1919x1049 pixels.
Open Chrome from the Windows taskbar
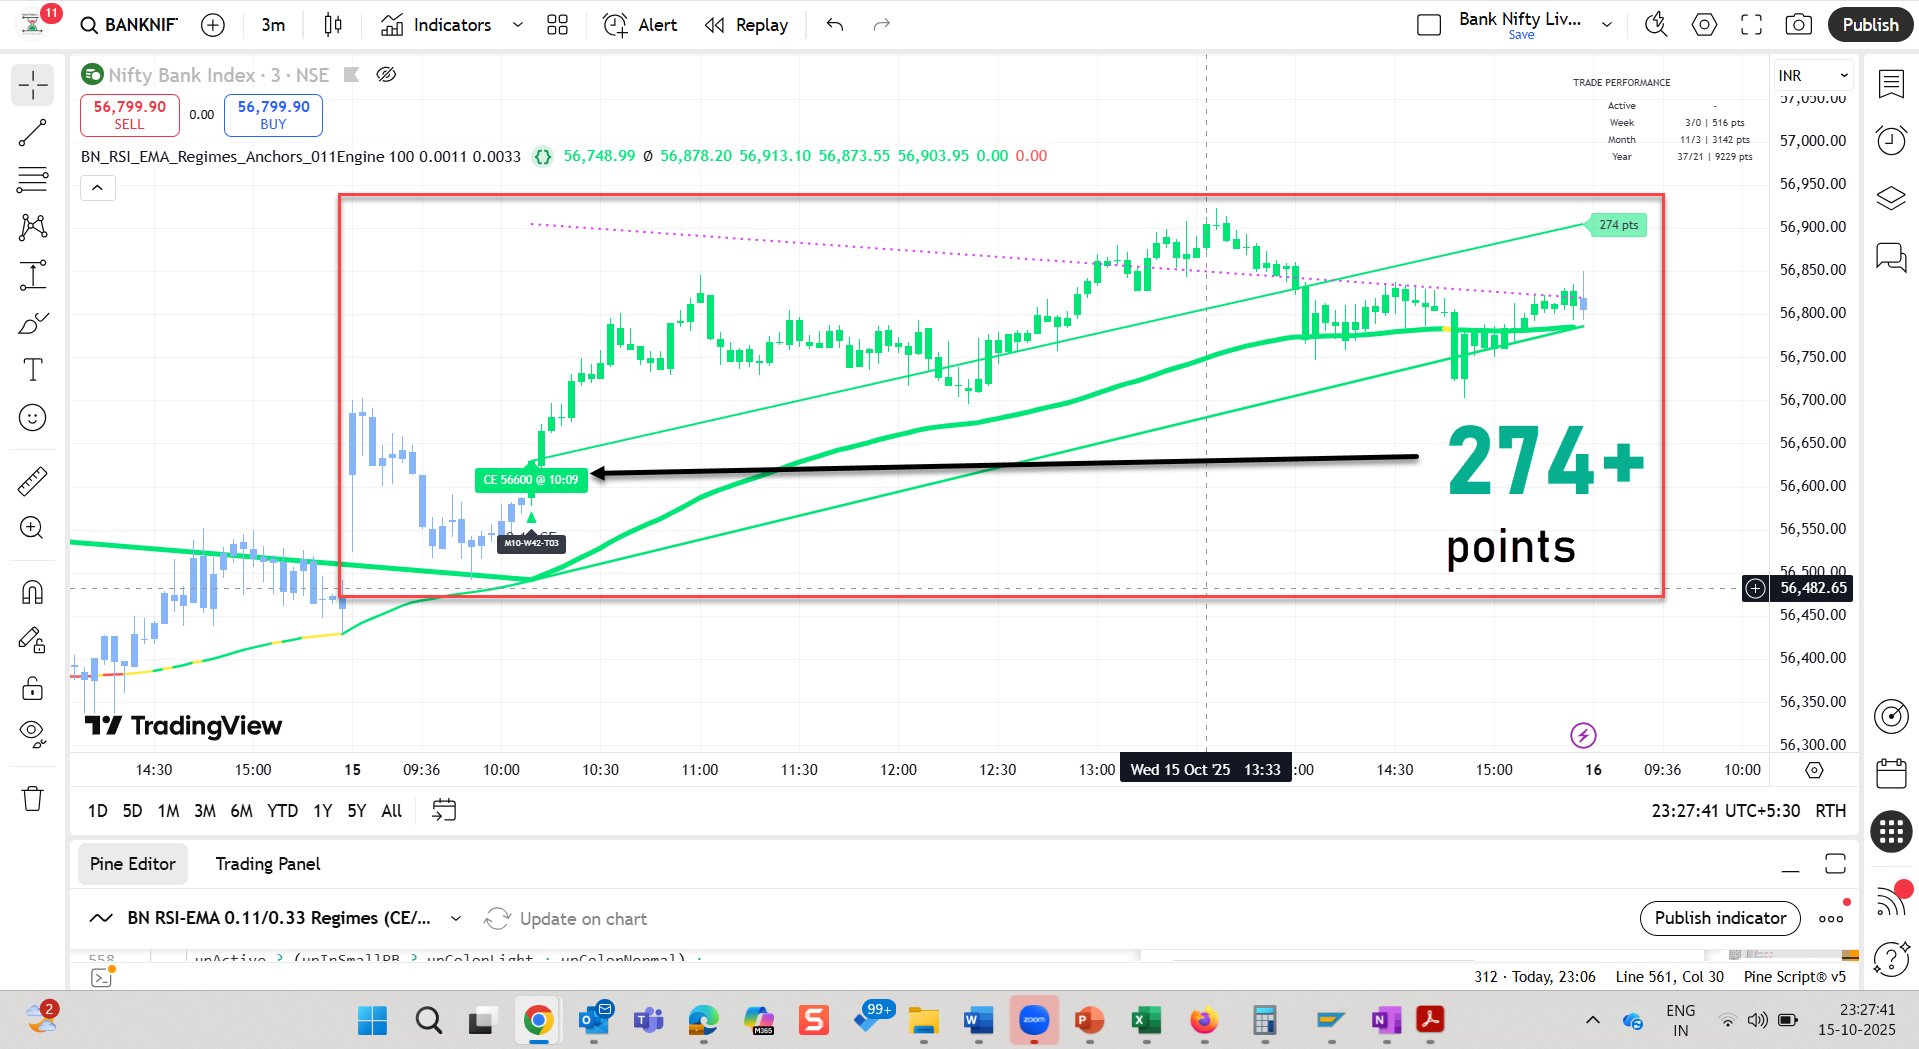(538, 1021)
